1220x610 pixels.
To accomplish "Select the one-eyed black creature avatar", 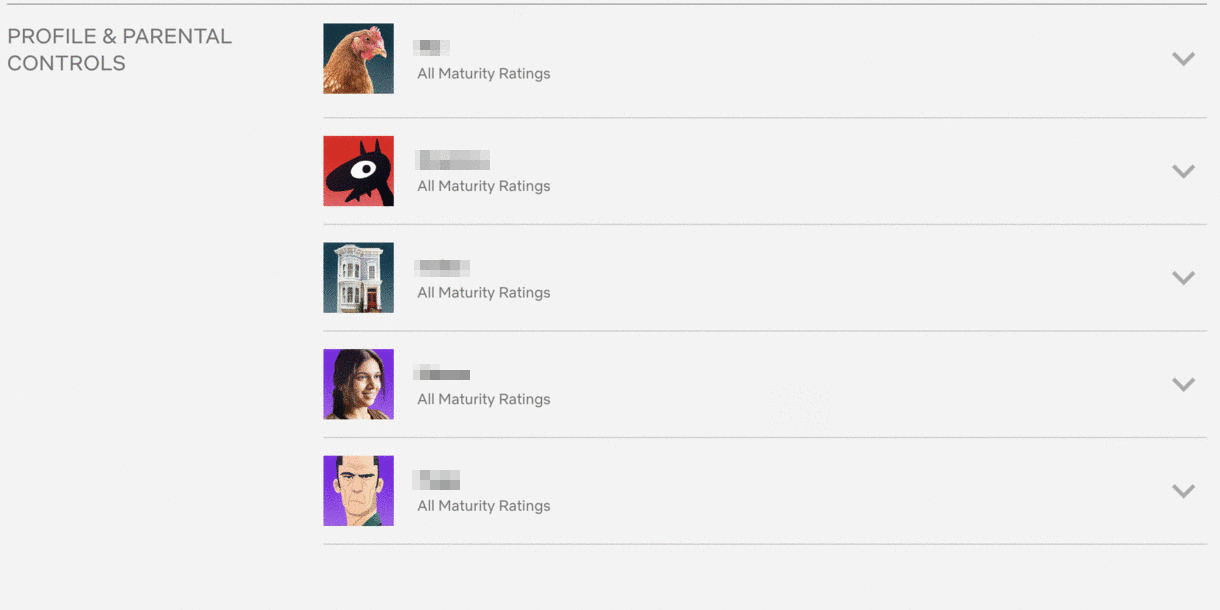I will pos(358,171).
